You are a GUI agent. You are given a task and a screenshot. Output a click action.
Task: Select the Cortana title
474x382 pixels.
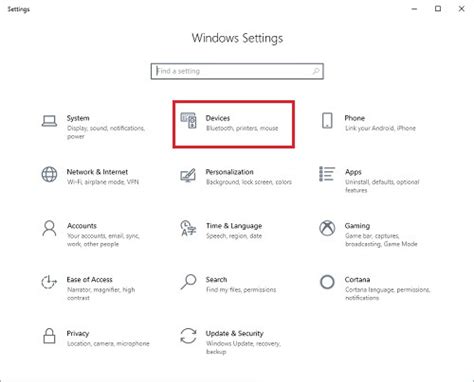pos(357,280)
